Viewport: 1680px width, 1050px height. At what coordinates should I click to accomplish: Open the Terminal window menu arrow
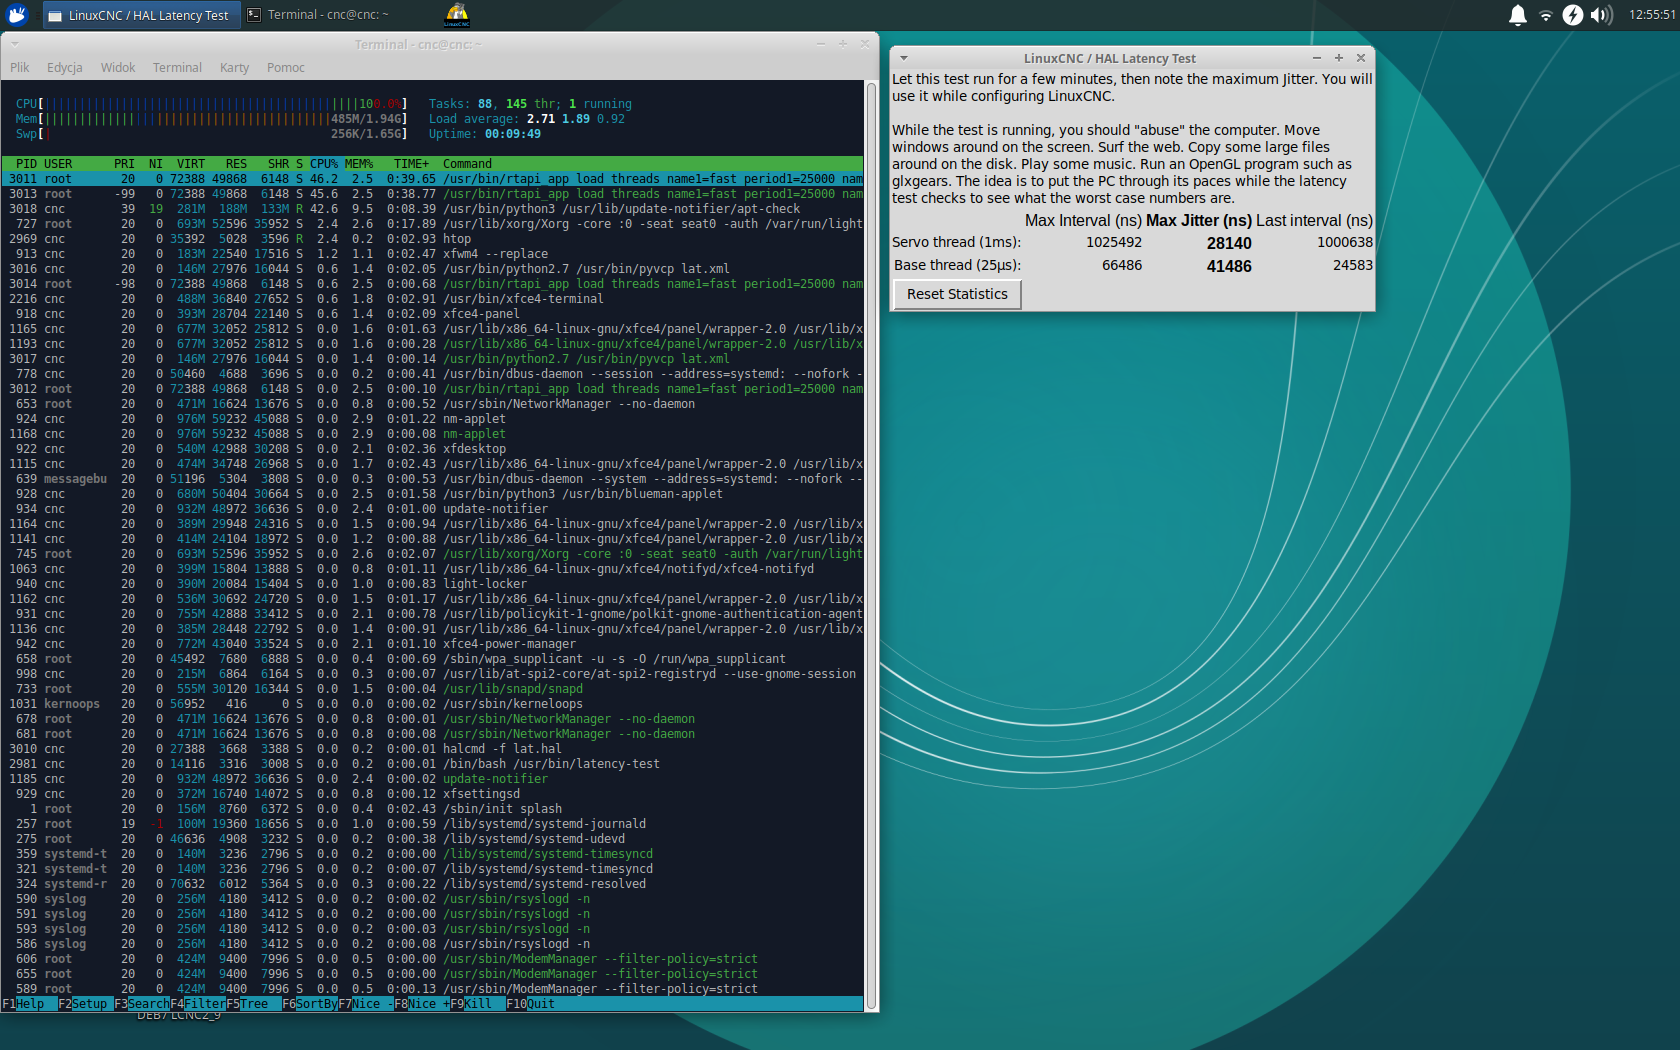click(15, 44)
